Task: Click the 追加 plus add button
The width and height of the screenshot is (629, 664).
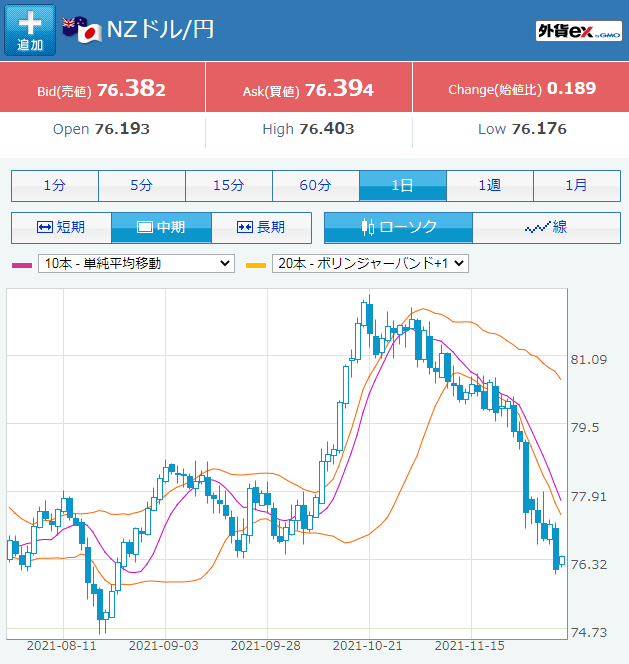Action: (30, 30)
